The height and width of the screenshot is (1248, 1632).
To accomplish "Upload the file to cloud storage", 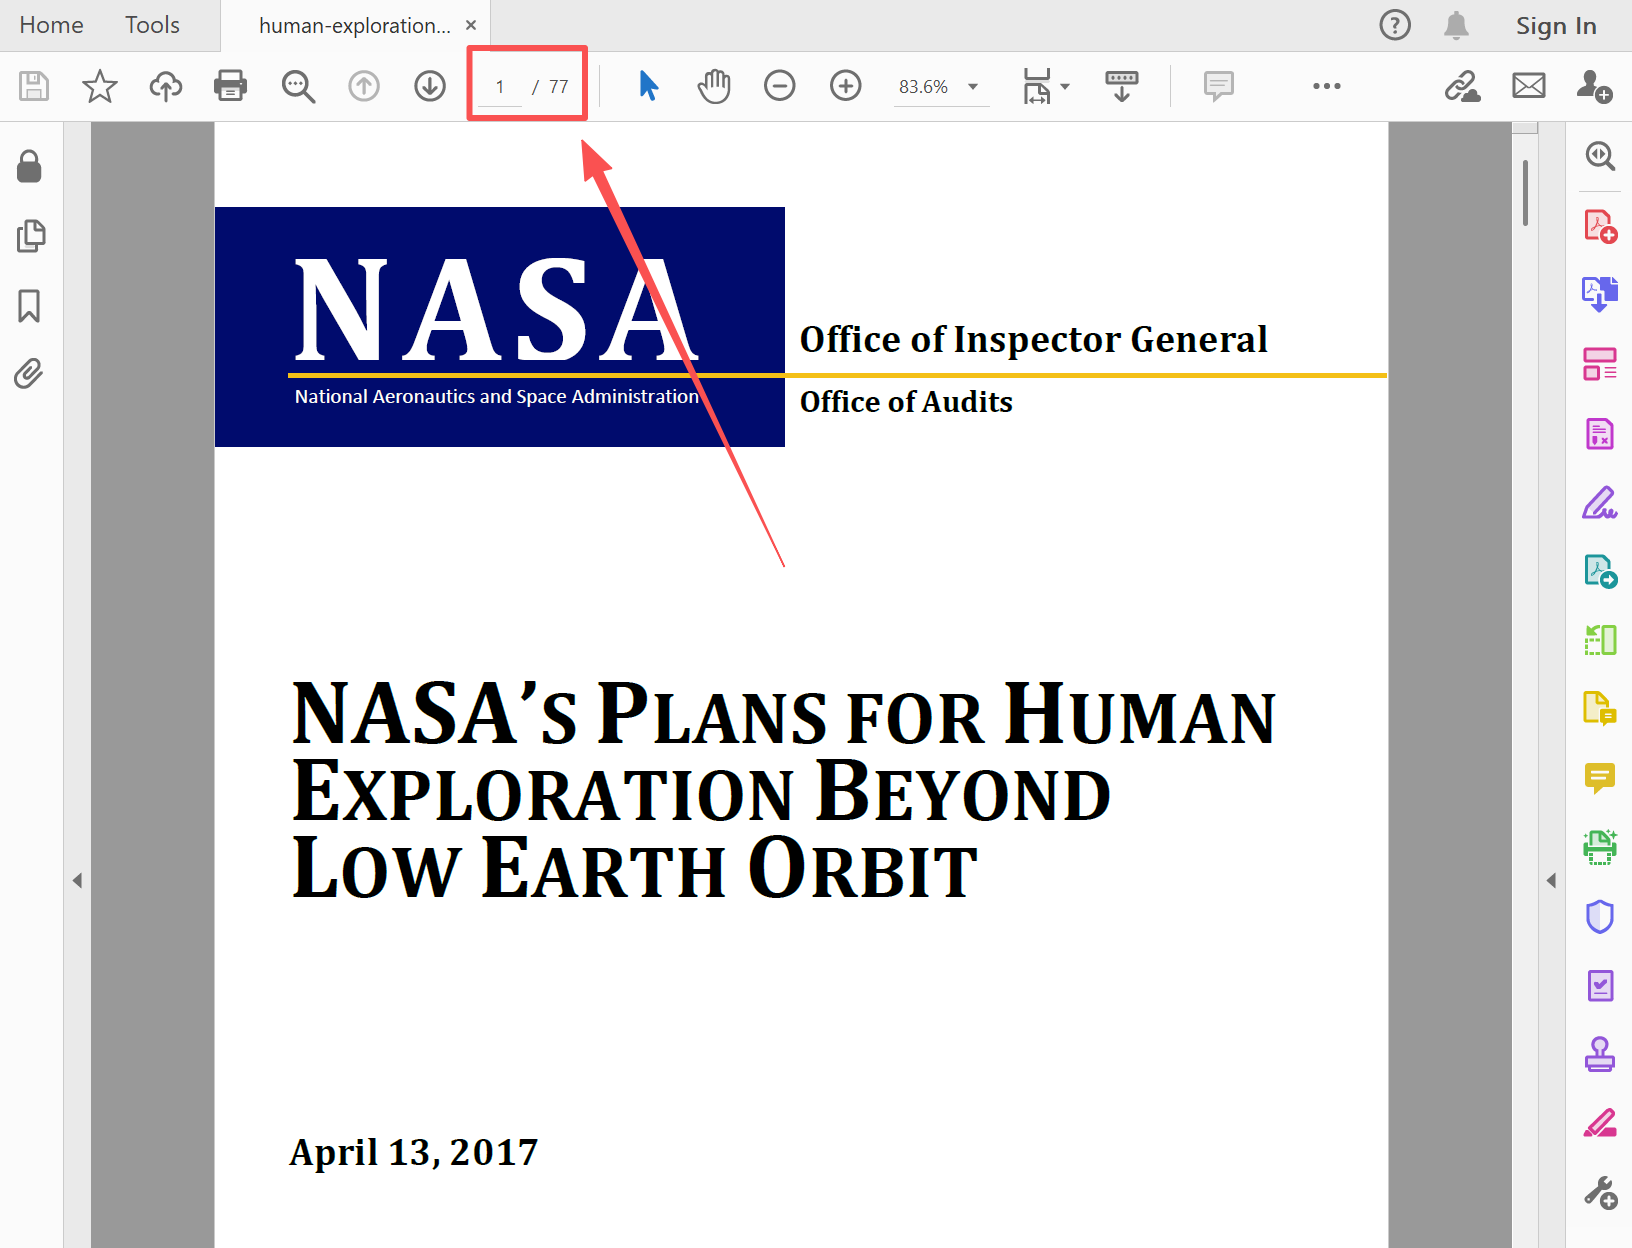I will [x=166, y=86].
